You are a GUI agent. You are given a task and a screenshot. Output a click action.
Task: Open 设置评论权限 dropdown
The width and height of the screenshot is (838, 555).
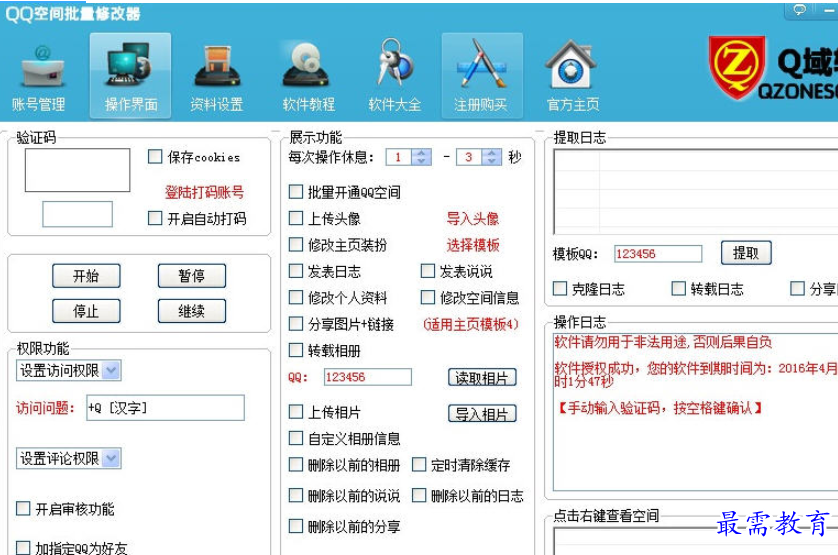click(x=69, y=458)
